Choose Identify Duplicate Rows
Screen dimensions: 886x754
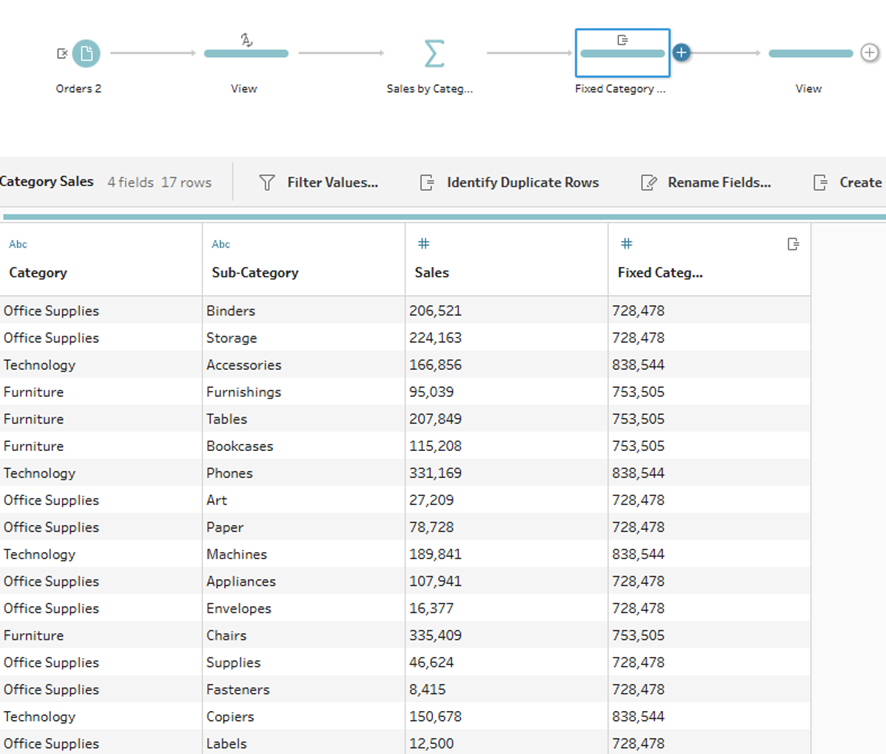pyautogui.click(x=509, y=182)
